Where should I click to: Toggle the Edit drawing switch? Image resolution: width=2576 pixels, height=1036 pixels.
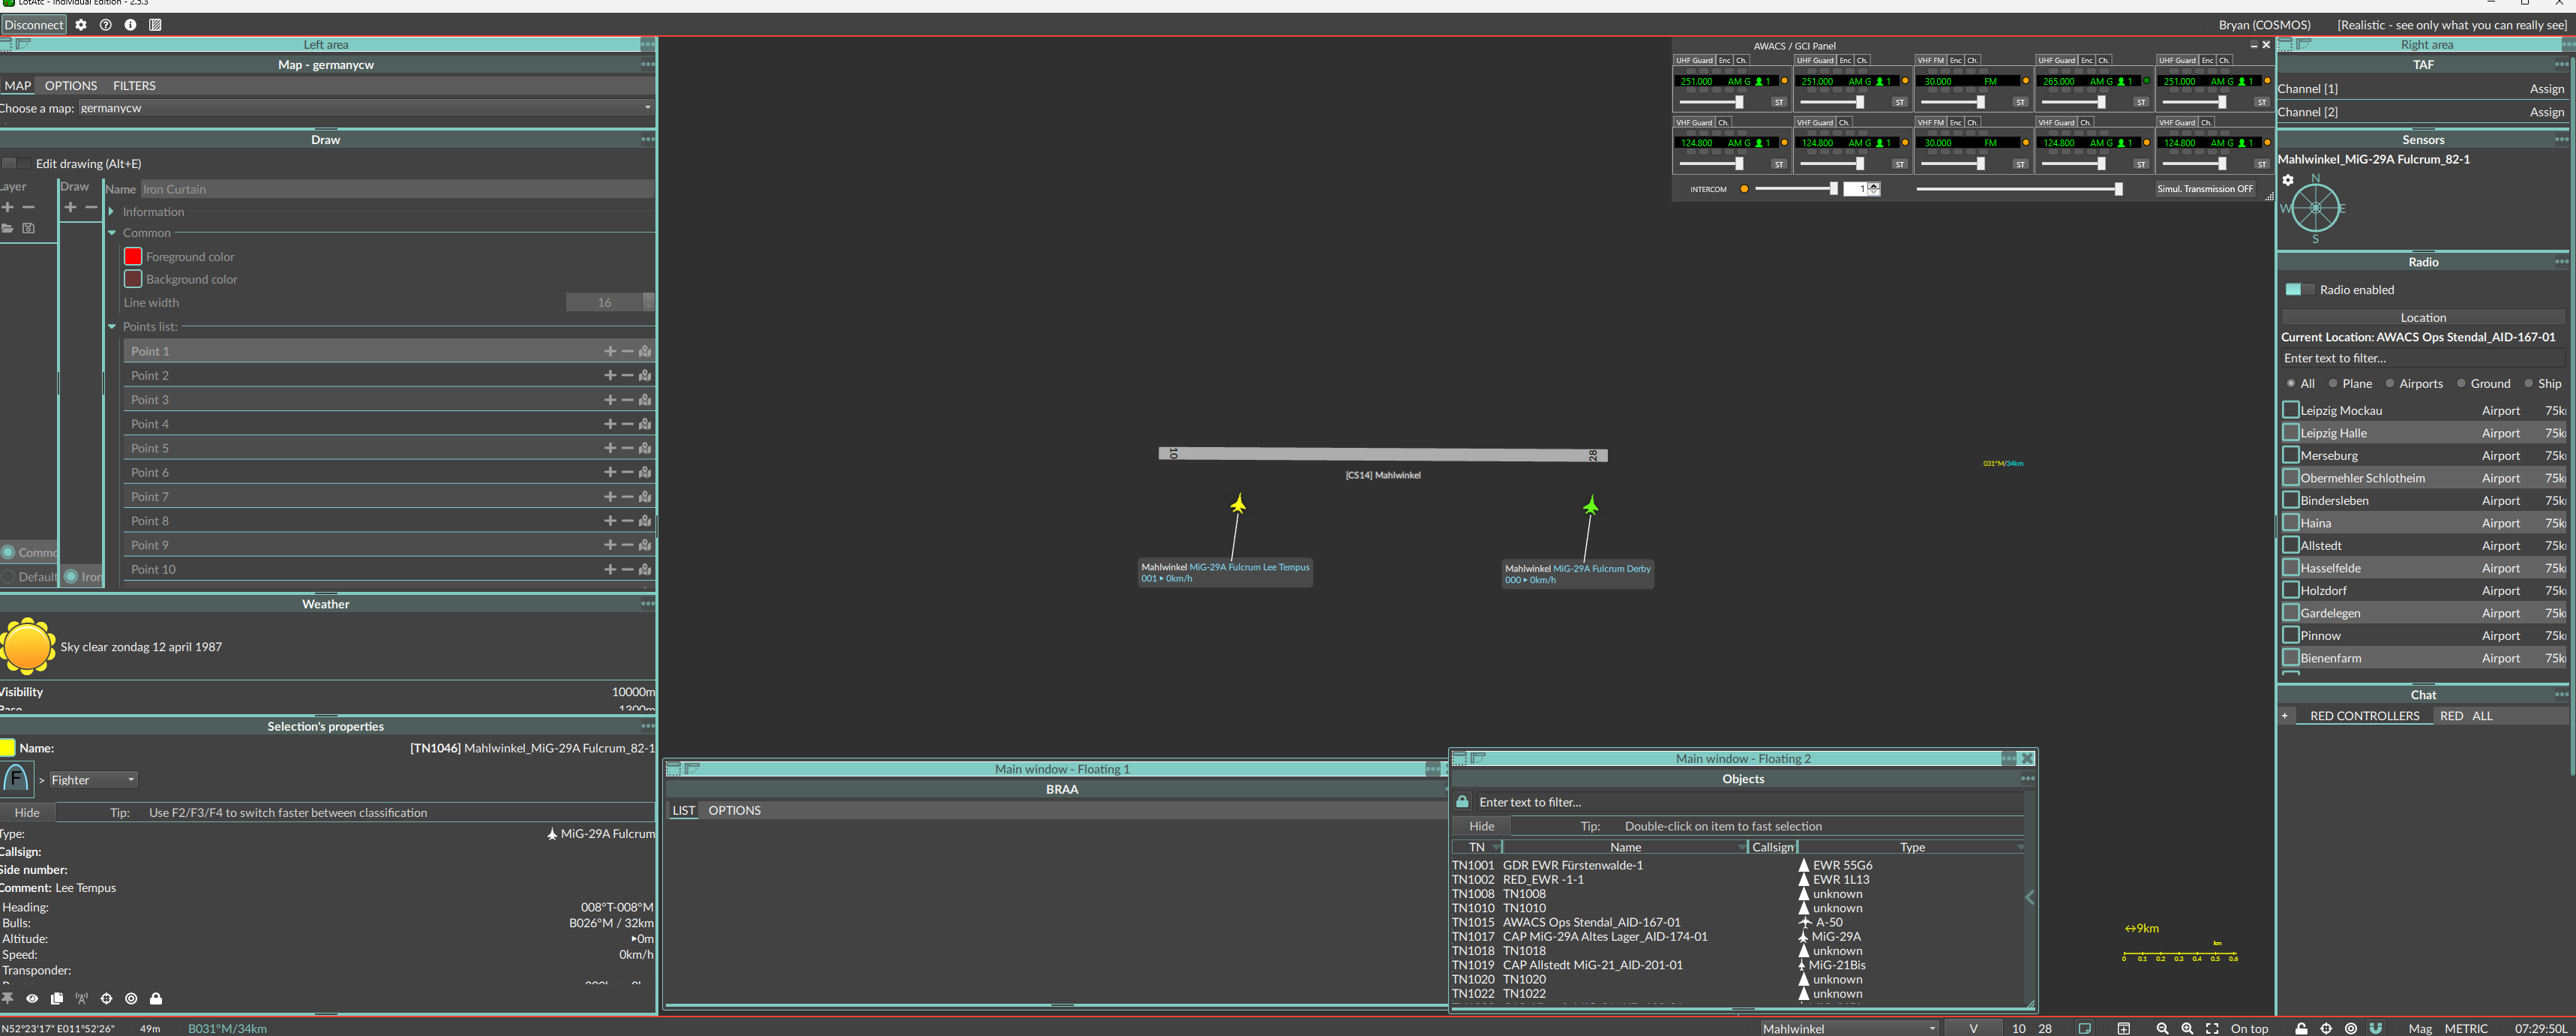16,163
